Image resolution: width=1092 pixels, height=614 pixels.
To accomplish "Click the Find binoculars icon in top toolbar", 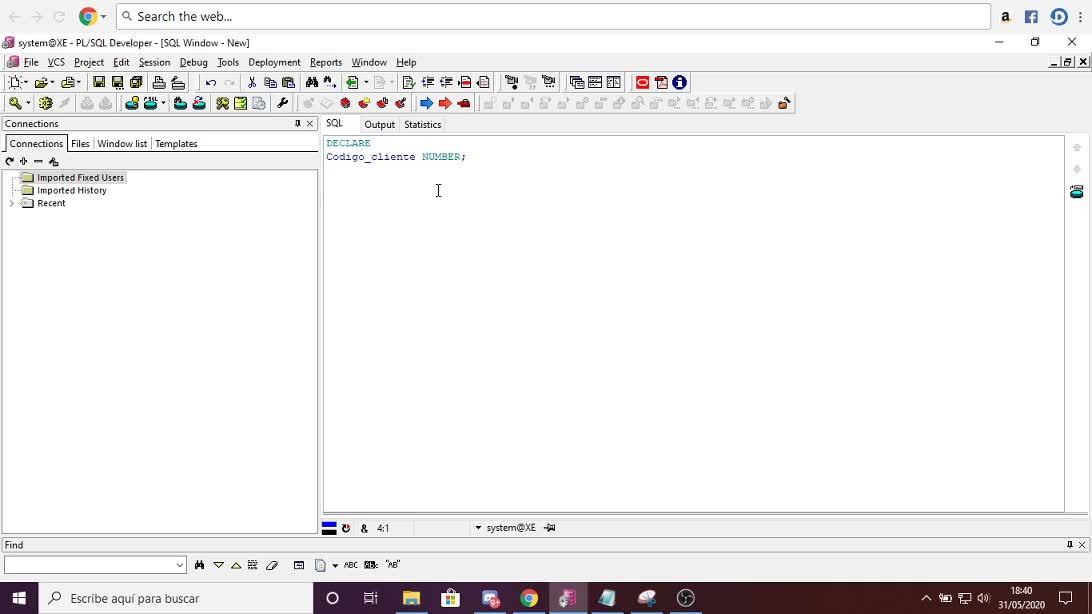I will 311,83.
